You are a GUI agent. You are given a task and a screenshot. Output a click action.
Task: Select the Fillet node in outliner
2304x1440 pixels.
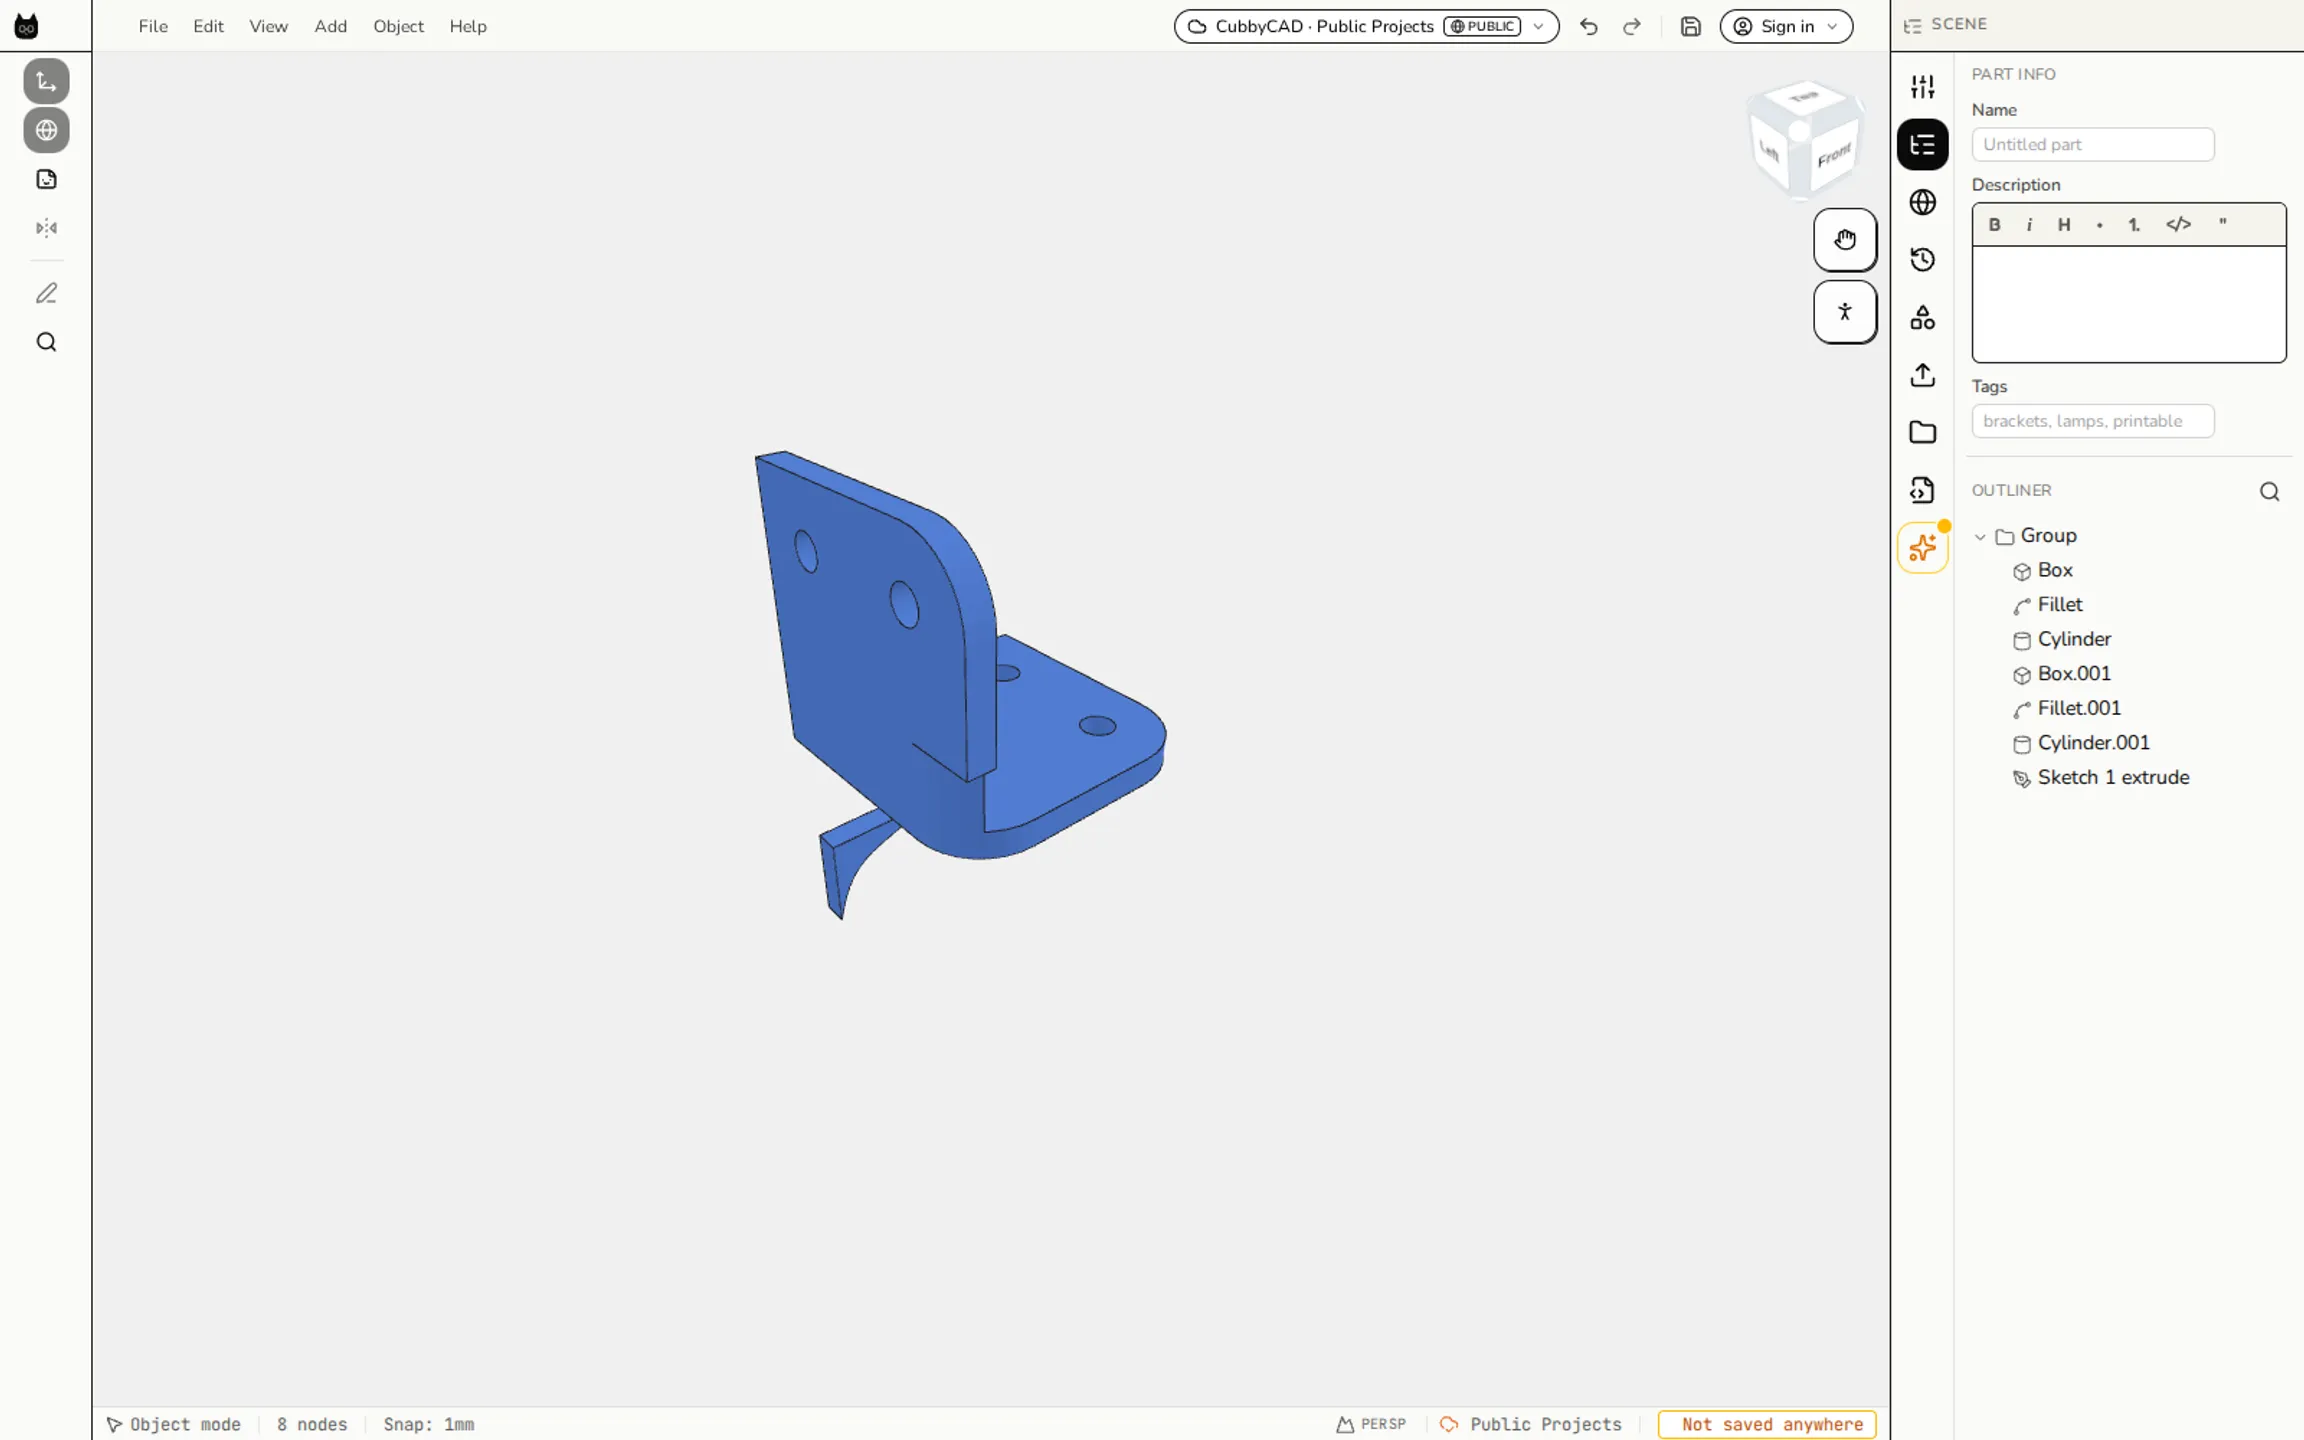[x=2060, y=605]
